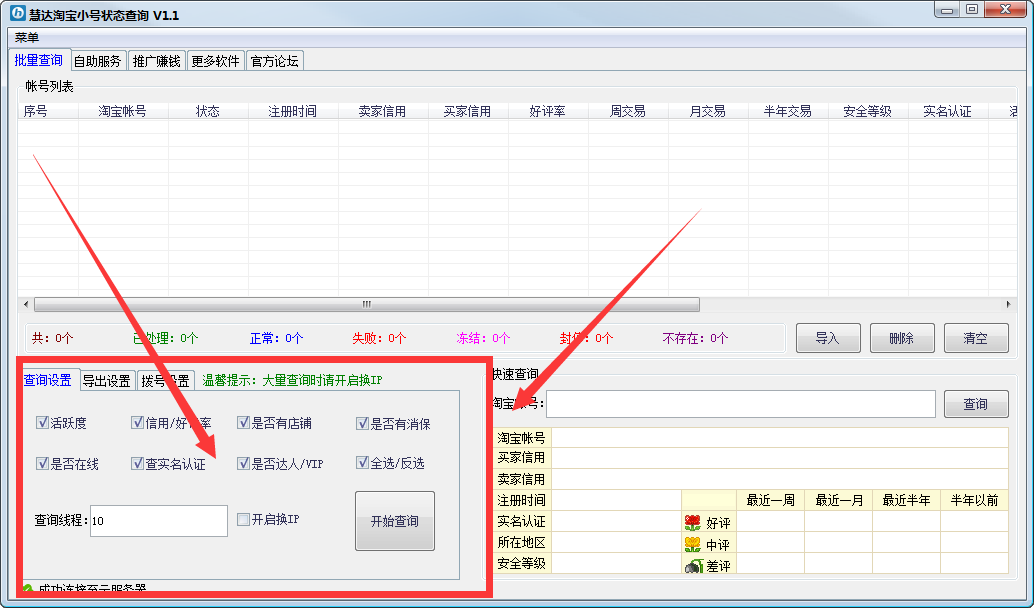The width and height of the screenshot is (1034, 608).
Task: Switch to the 自助服务 tab
Action: (x=97, y=61)
